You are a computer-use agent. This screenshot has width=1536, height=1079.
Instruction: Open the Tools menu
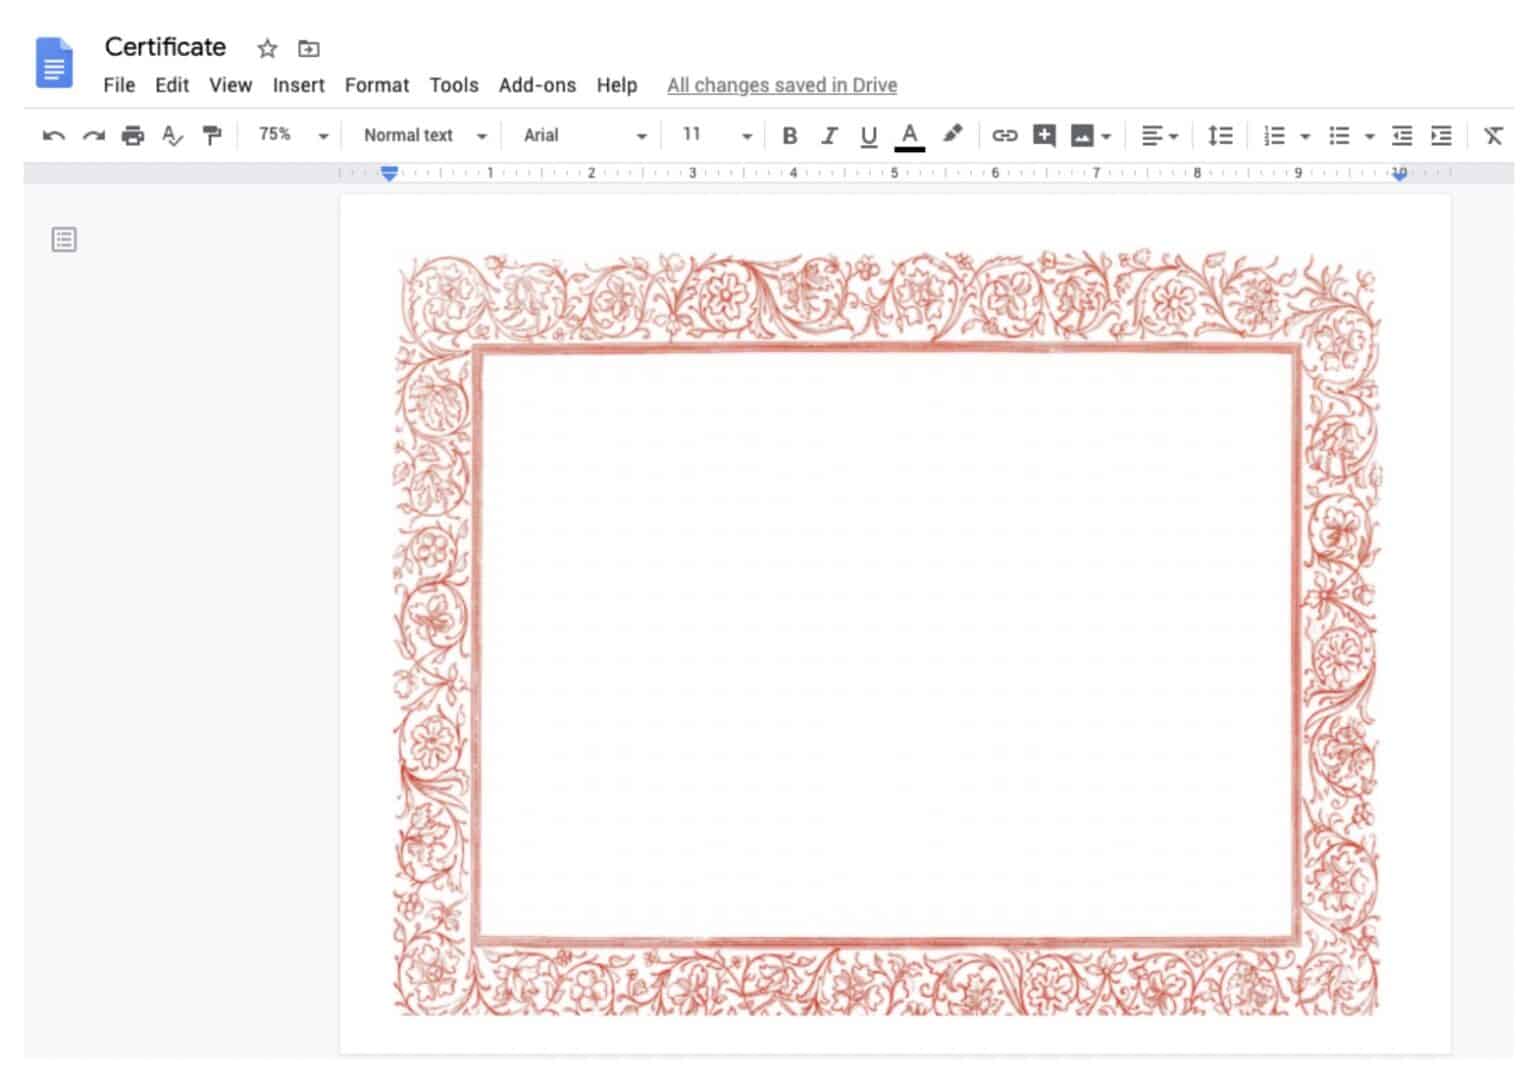[x=454, y=85]
